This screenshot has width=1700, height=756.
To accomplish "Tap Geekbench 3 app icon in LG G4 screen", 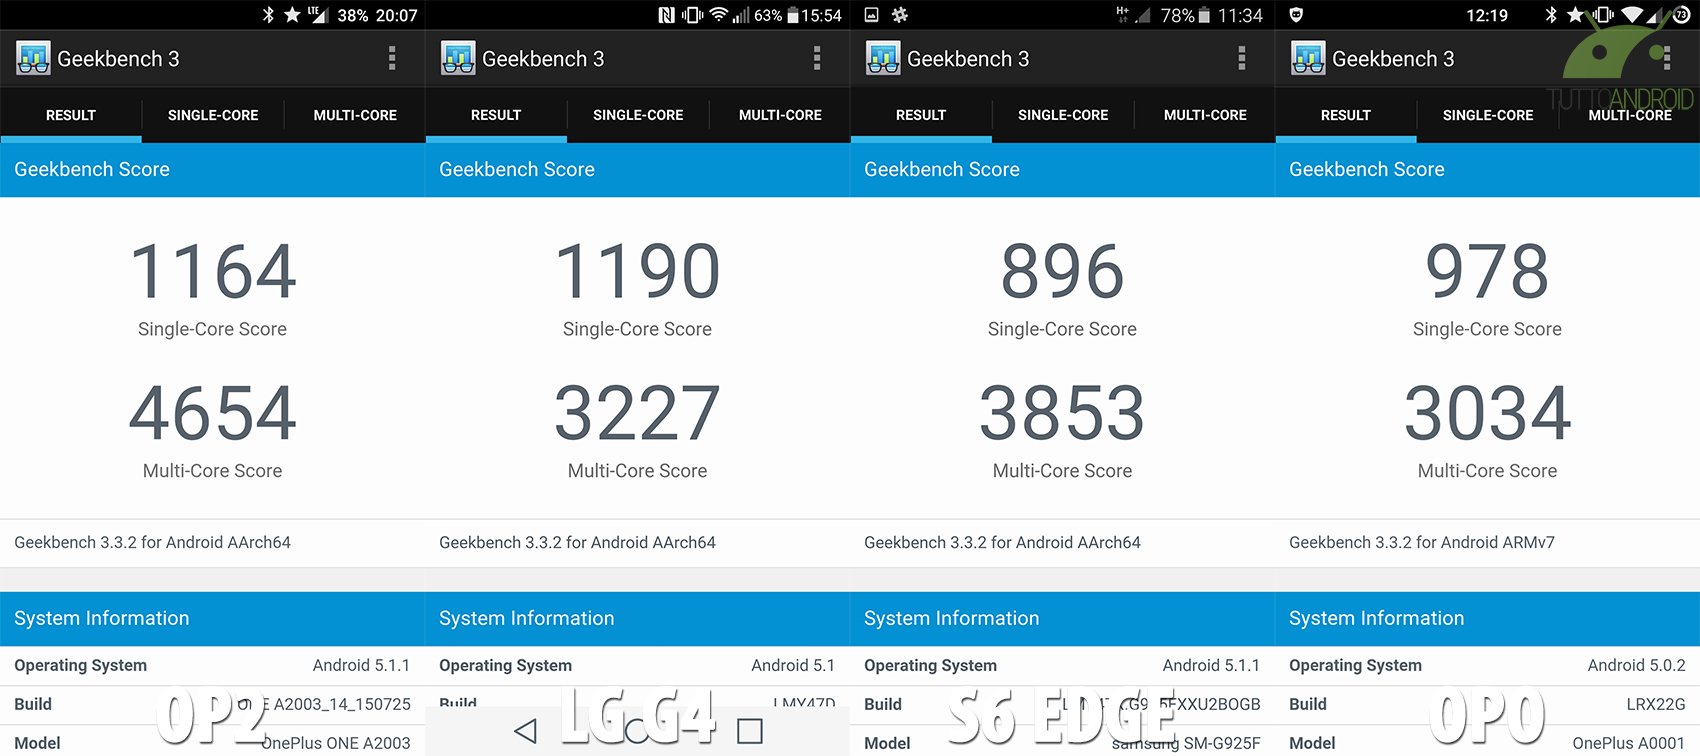I will pyautogui.click(x=458, y=58).
